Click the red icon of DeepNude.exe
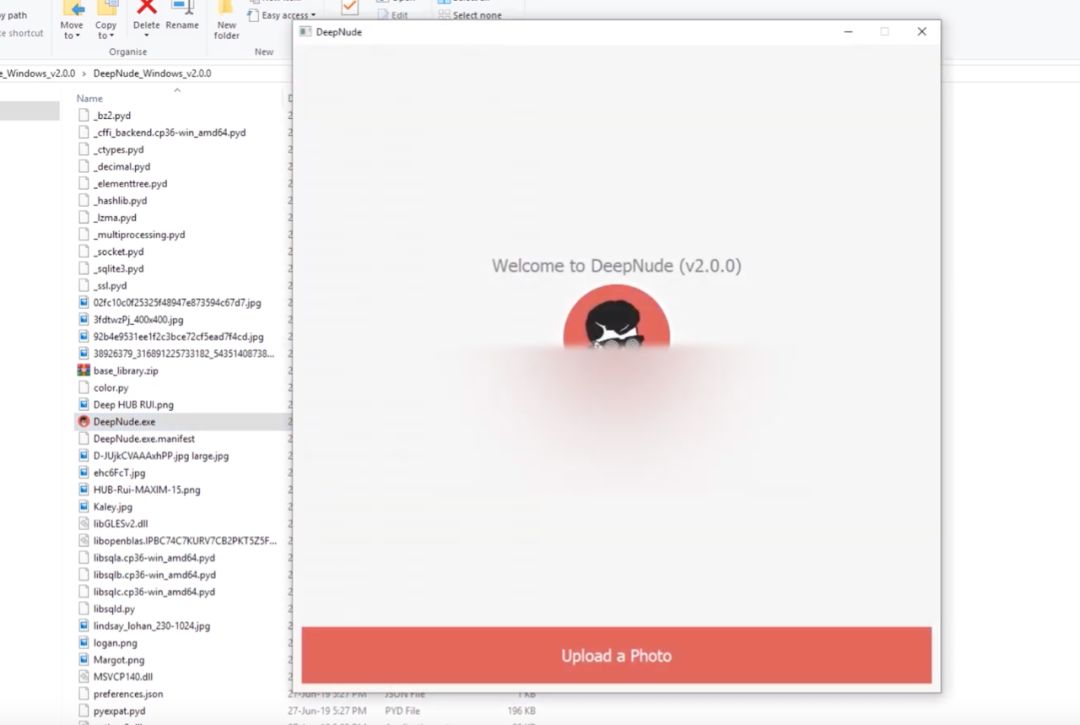The image size is (1080, 725). (x=83, y=421)
